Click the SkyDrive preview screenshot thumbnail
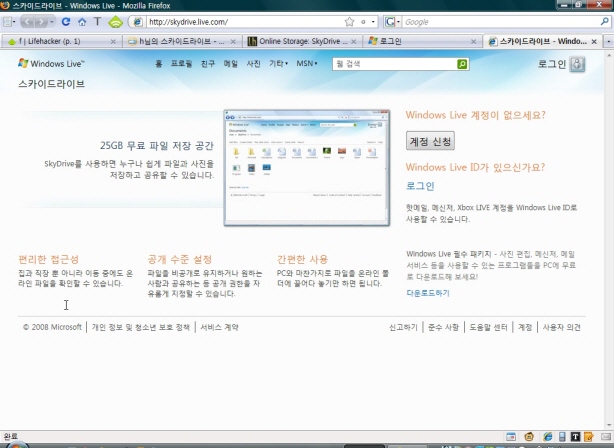 (x=307, y=168)
